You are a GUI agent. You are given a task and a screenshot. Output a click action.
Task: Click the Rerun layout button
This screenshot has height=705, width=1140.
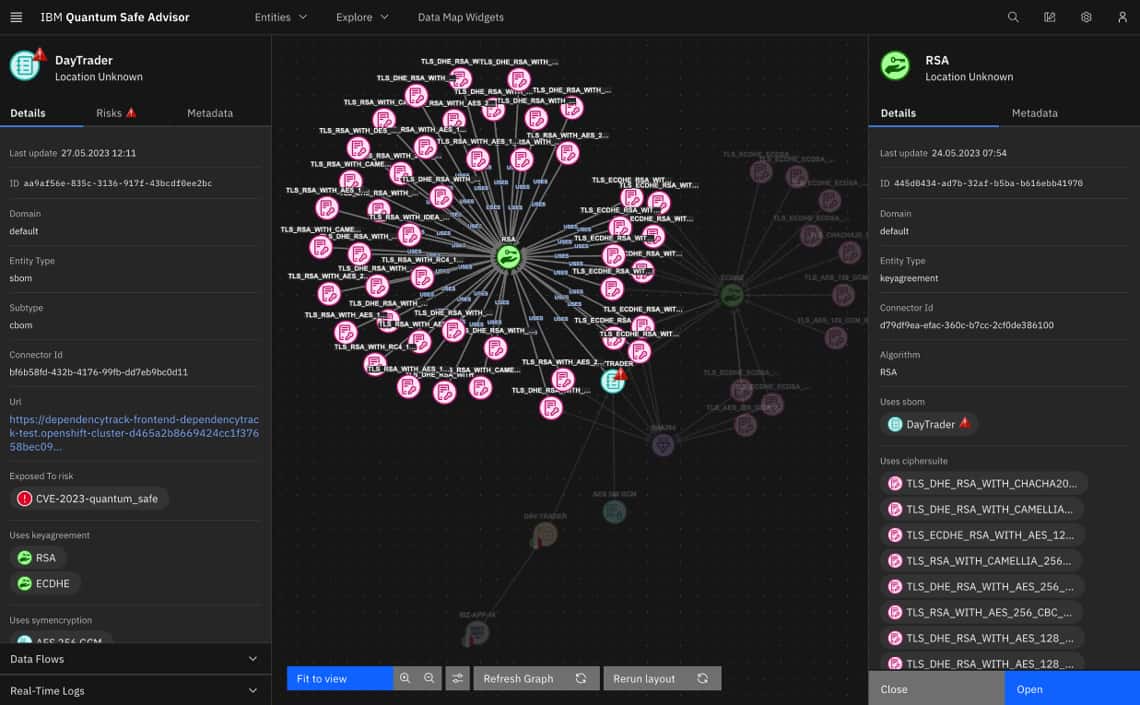tap(662, 678)
